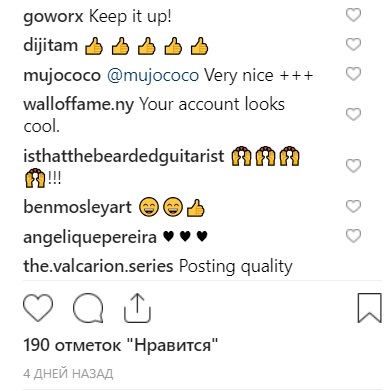The image size is (388, 391).
Task: Like benmosleyart's smiley emoji comment
Action: tap(353, 207)
